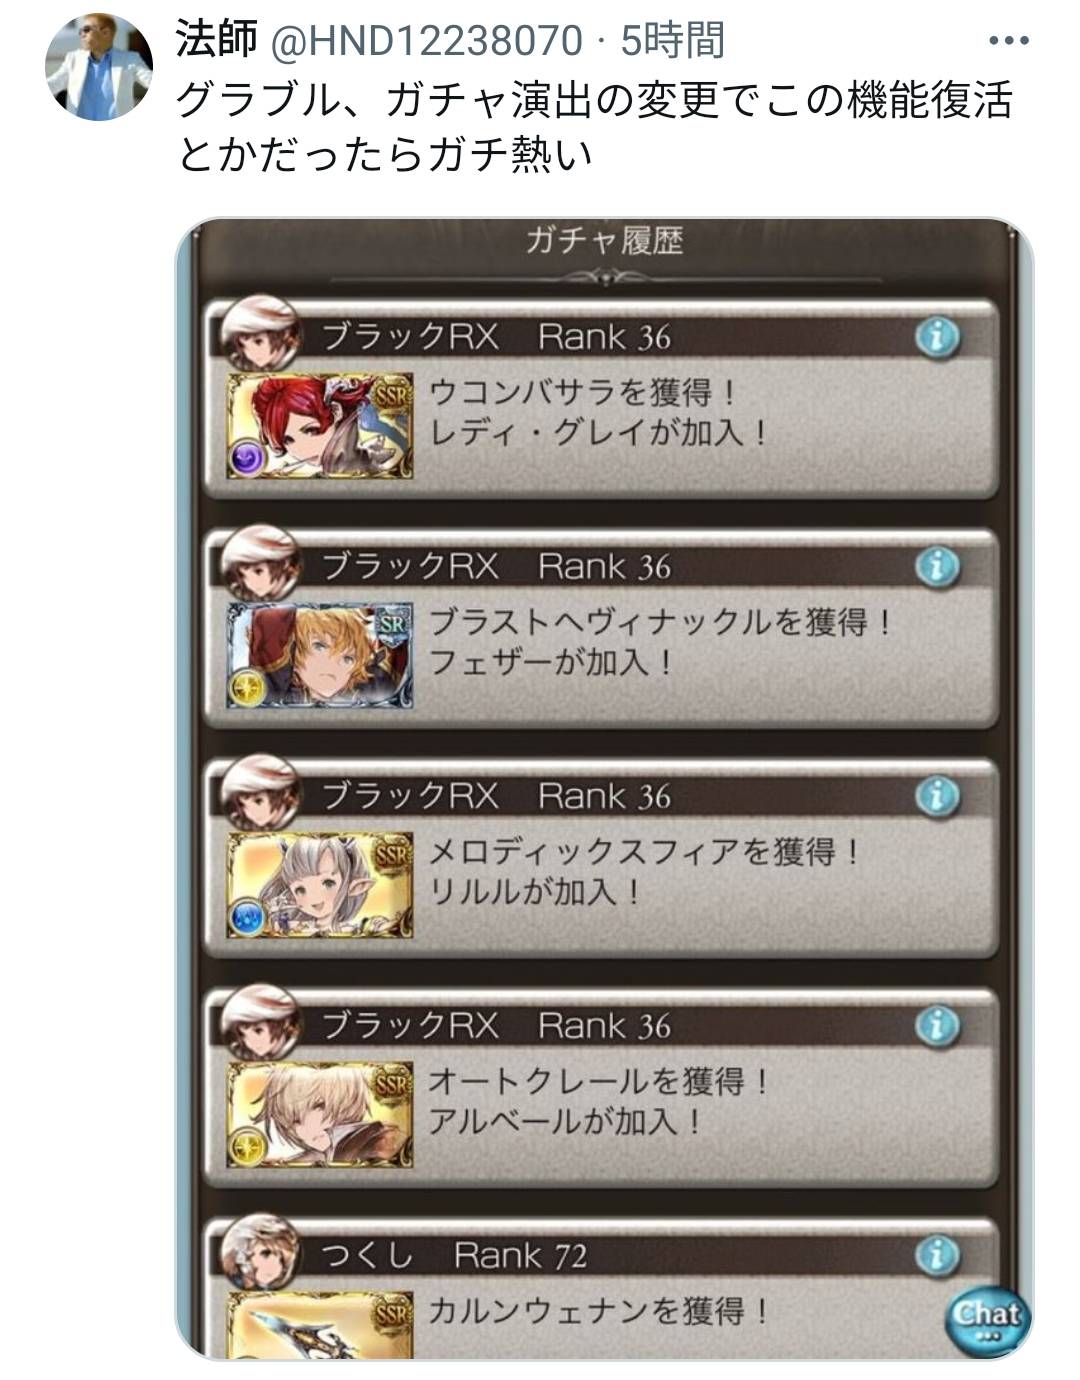Viewport: 1080px width, 1380px height.
Task: Open the 5時間 tweet timestamp
Action: 672,41
